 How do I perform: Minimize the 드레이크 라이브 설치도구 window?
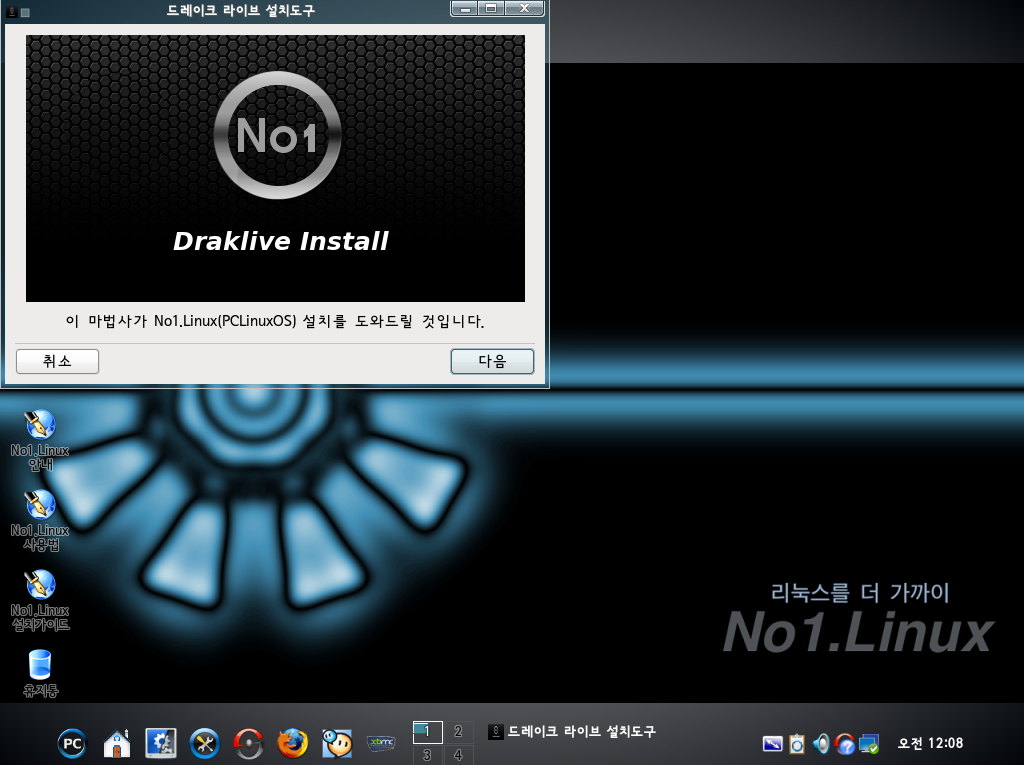(465, 8)
